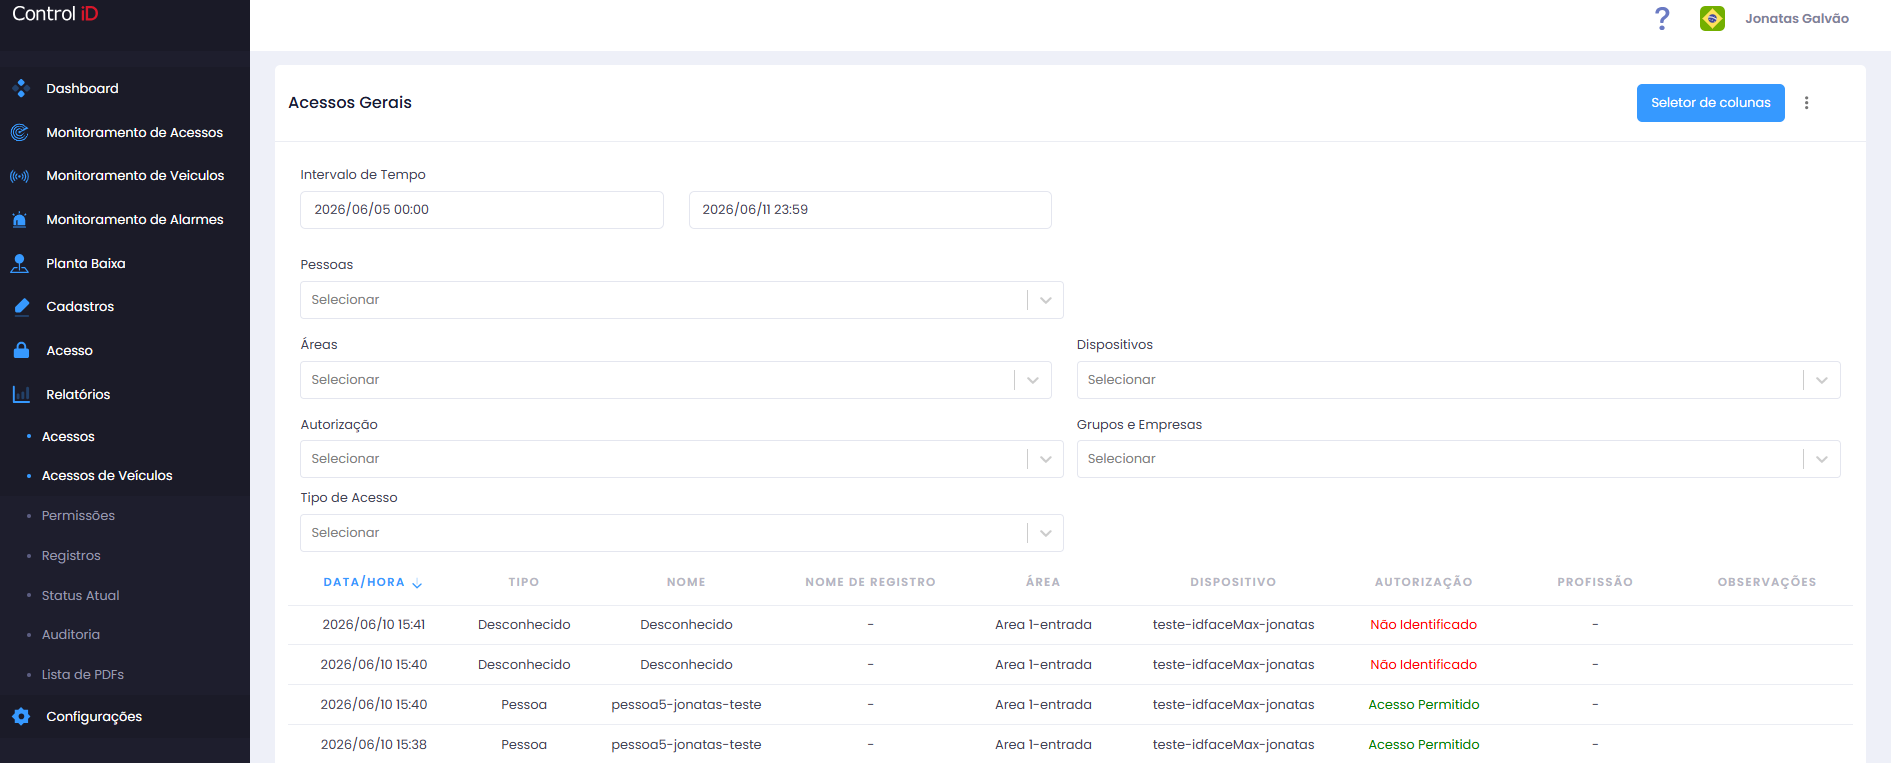The height and width of the screenshot is (763, 1894).
Task: Click the OBSERVAÇÕES column header
Action: [x=1767, y=582]
